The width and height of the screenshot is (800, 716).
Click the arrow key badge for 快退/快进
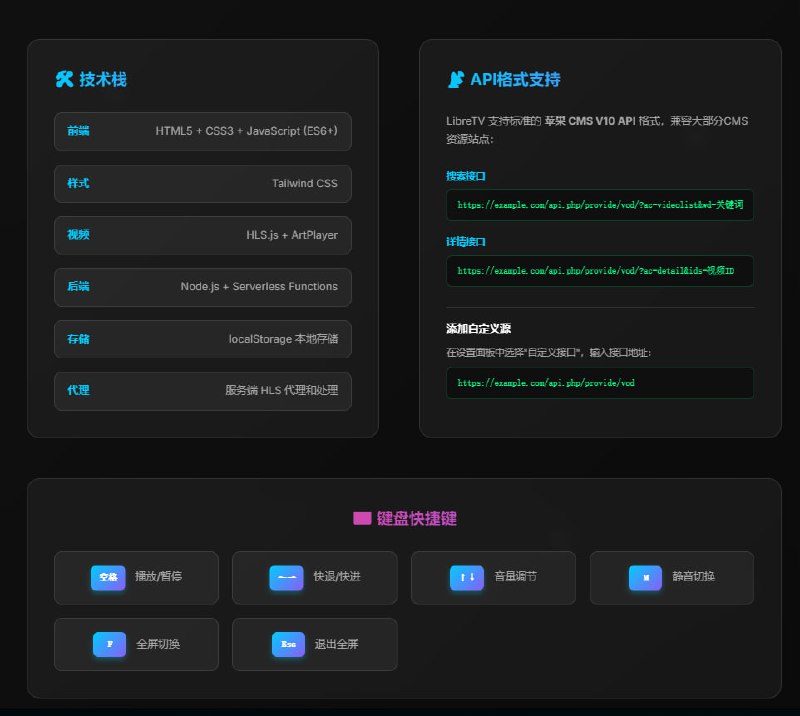pos(286,577)
